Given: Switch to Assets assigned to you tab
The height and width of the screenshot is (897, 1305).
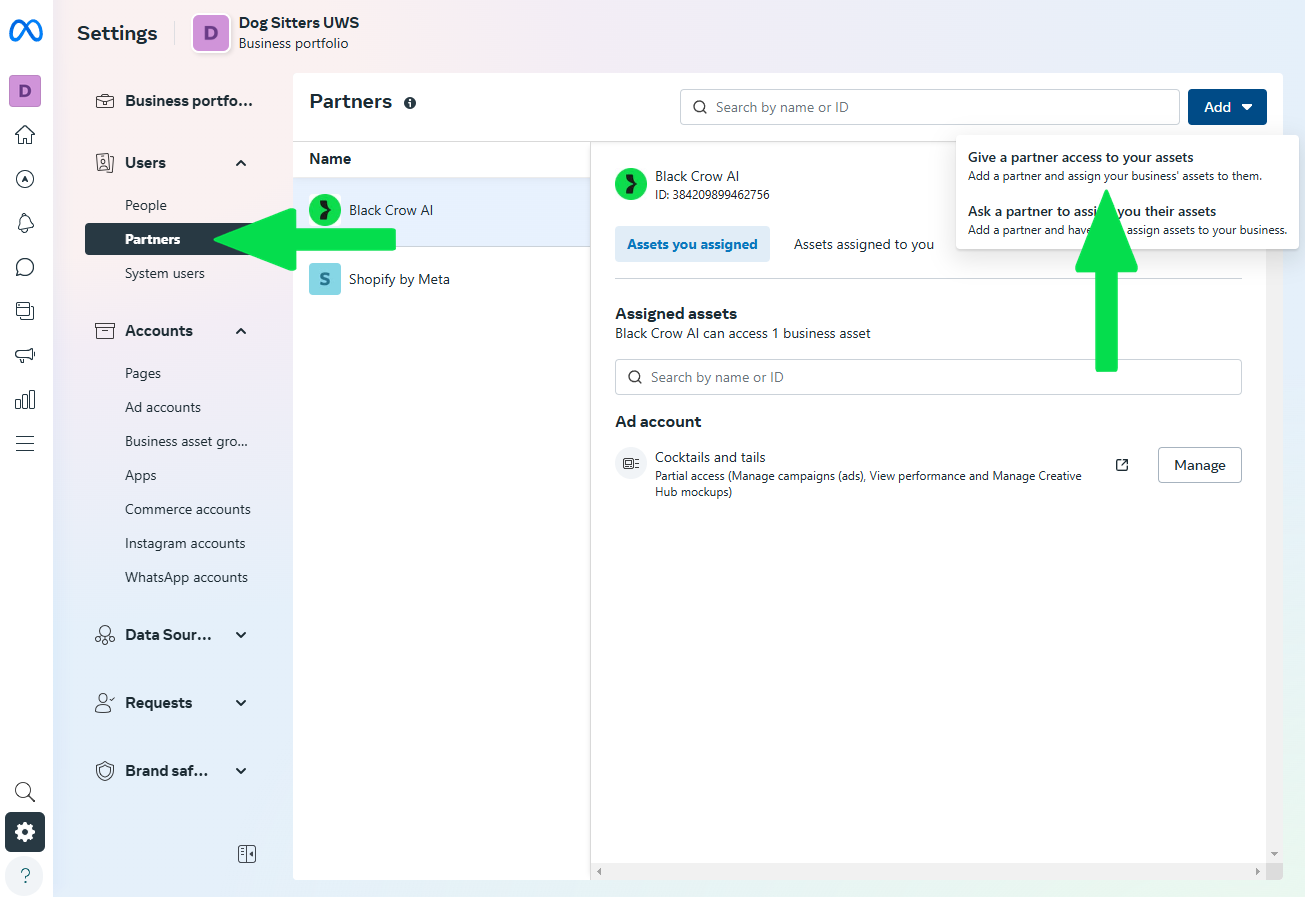Looking at the screenshot, I should pyautogui.click(x=863, y=244).
